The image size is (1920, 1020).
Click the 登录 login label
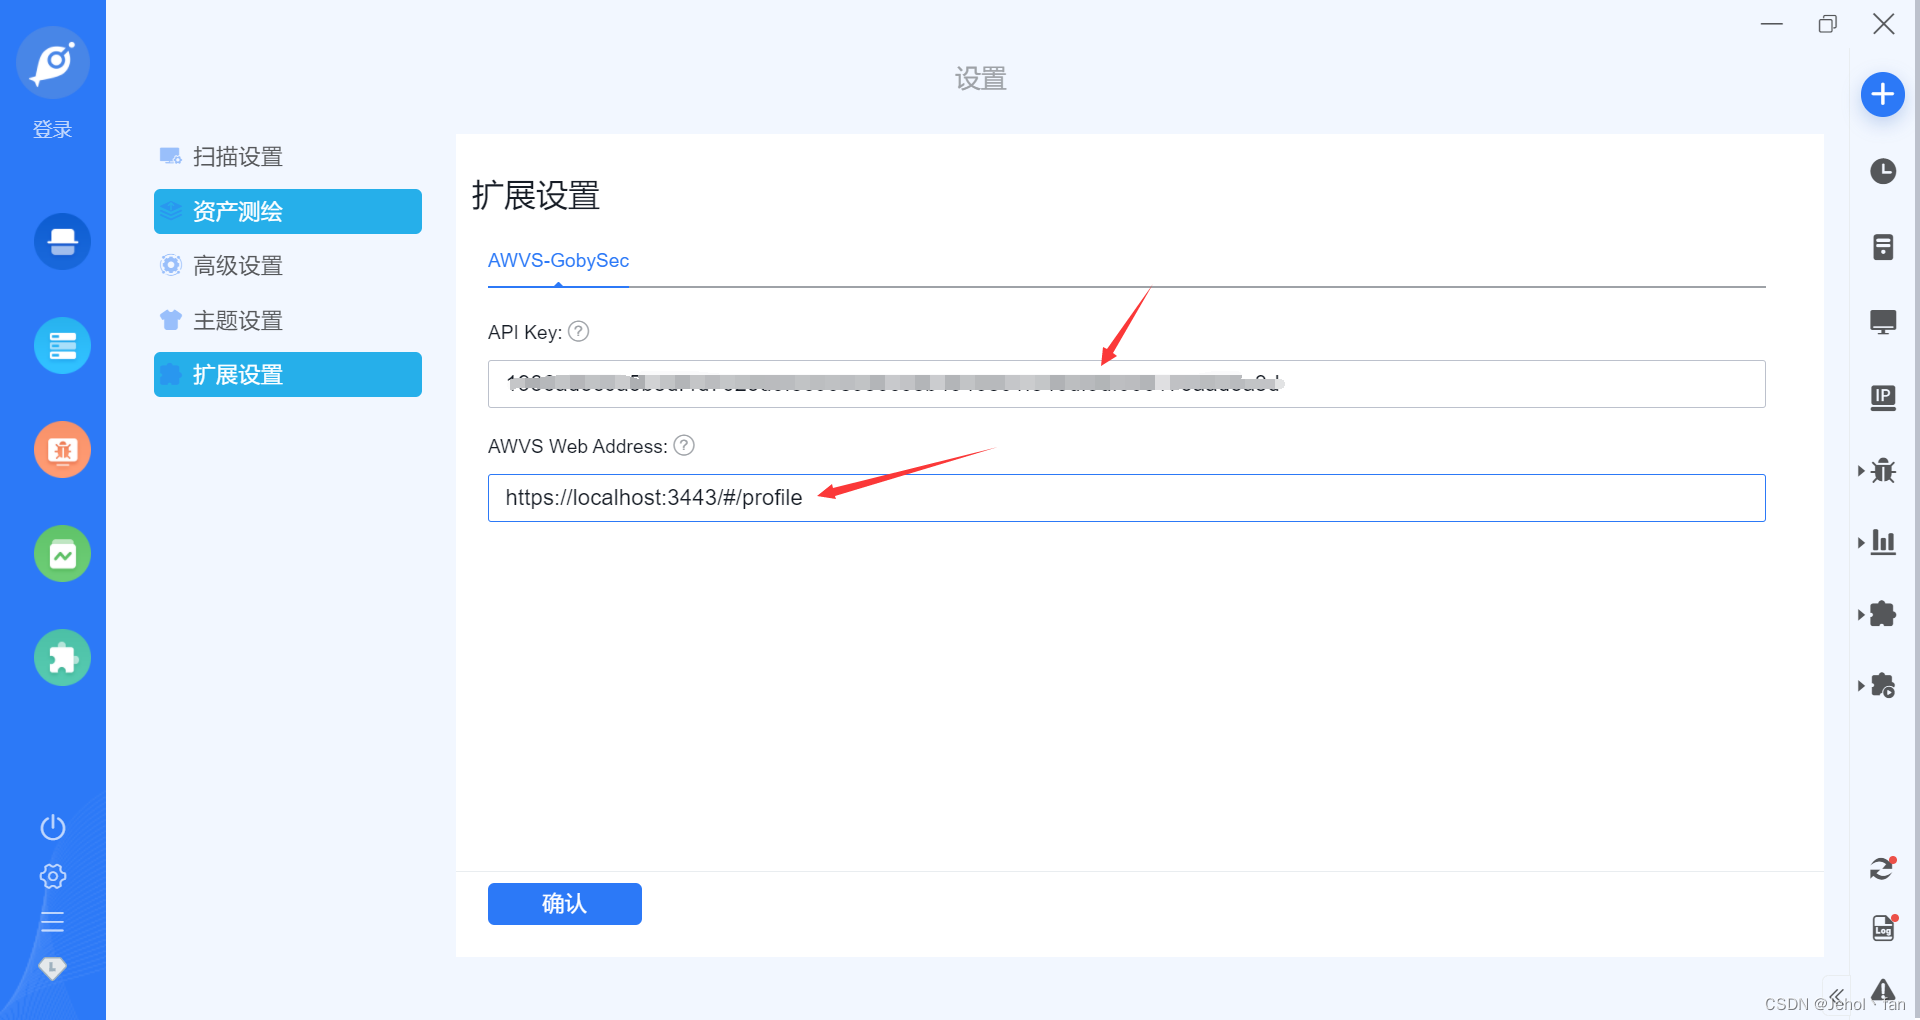pos(53,130)
